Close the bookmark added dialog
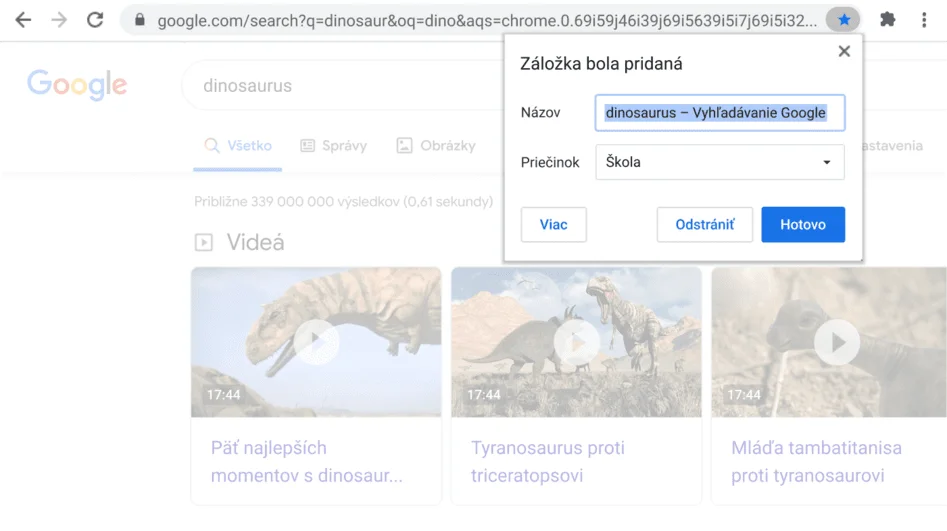Screen dimensions: 947x531 [x=844, y=51]
